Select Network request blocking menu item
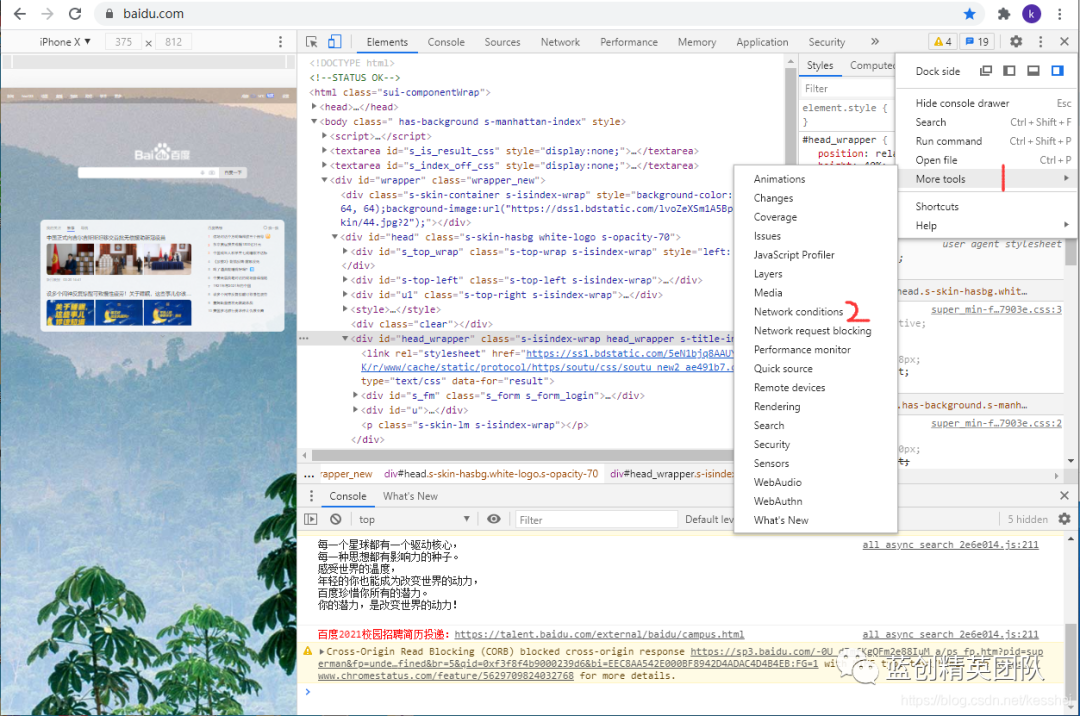This screenshot has height=716, width=1080. 812,330
